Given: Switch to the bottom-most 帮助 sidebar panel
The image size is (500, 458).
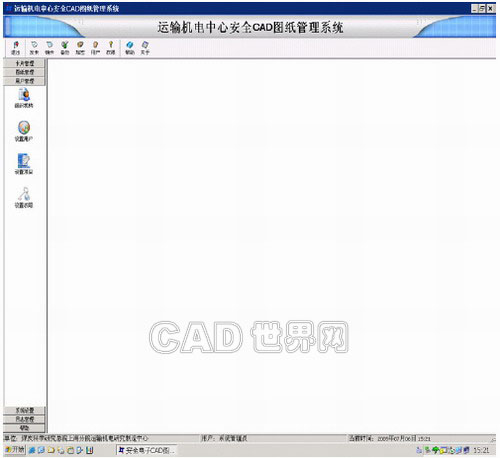Looking at the screenshot, I should point(24,428).
